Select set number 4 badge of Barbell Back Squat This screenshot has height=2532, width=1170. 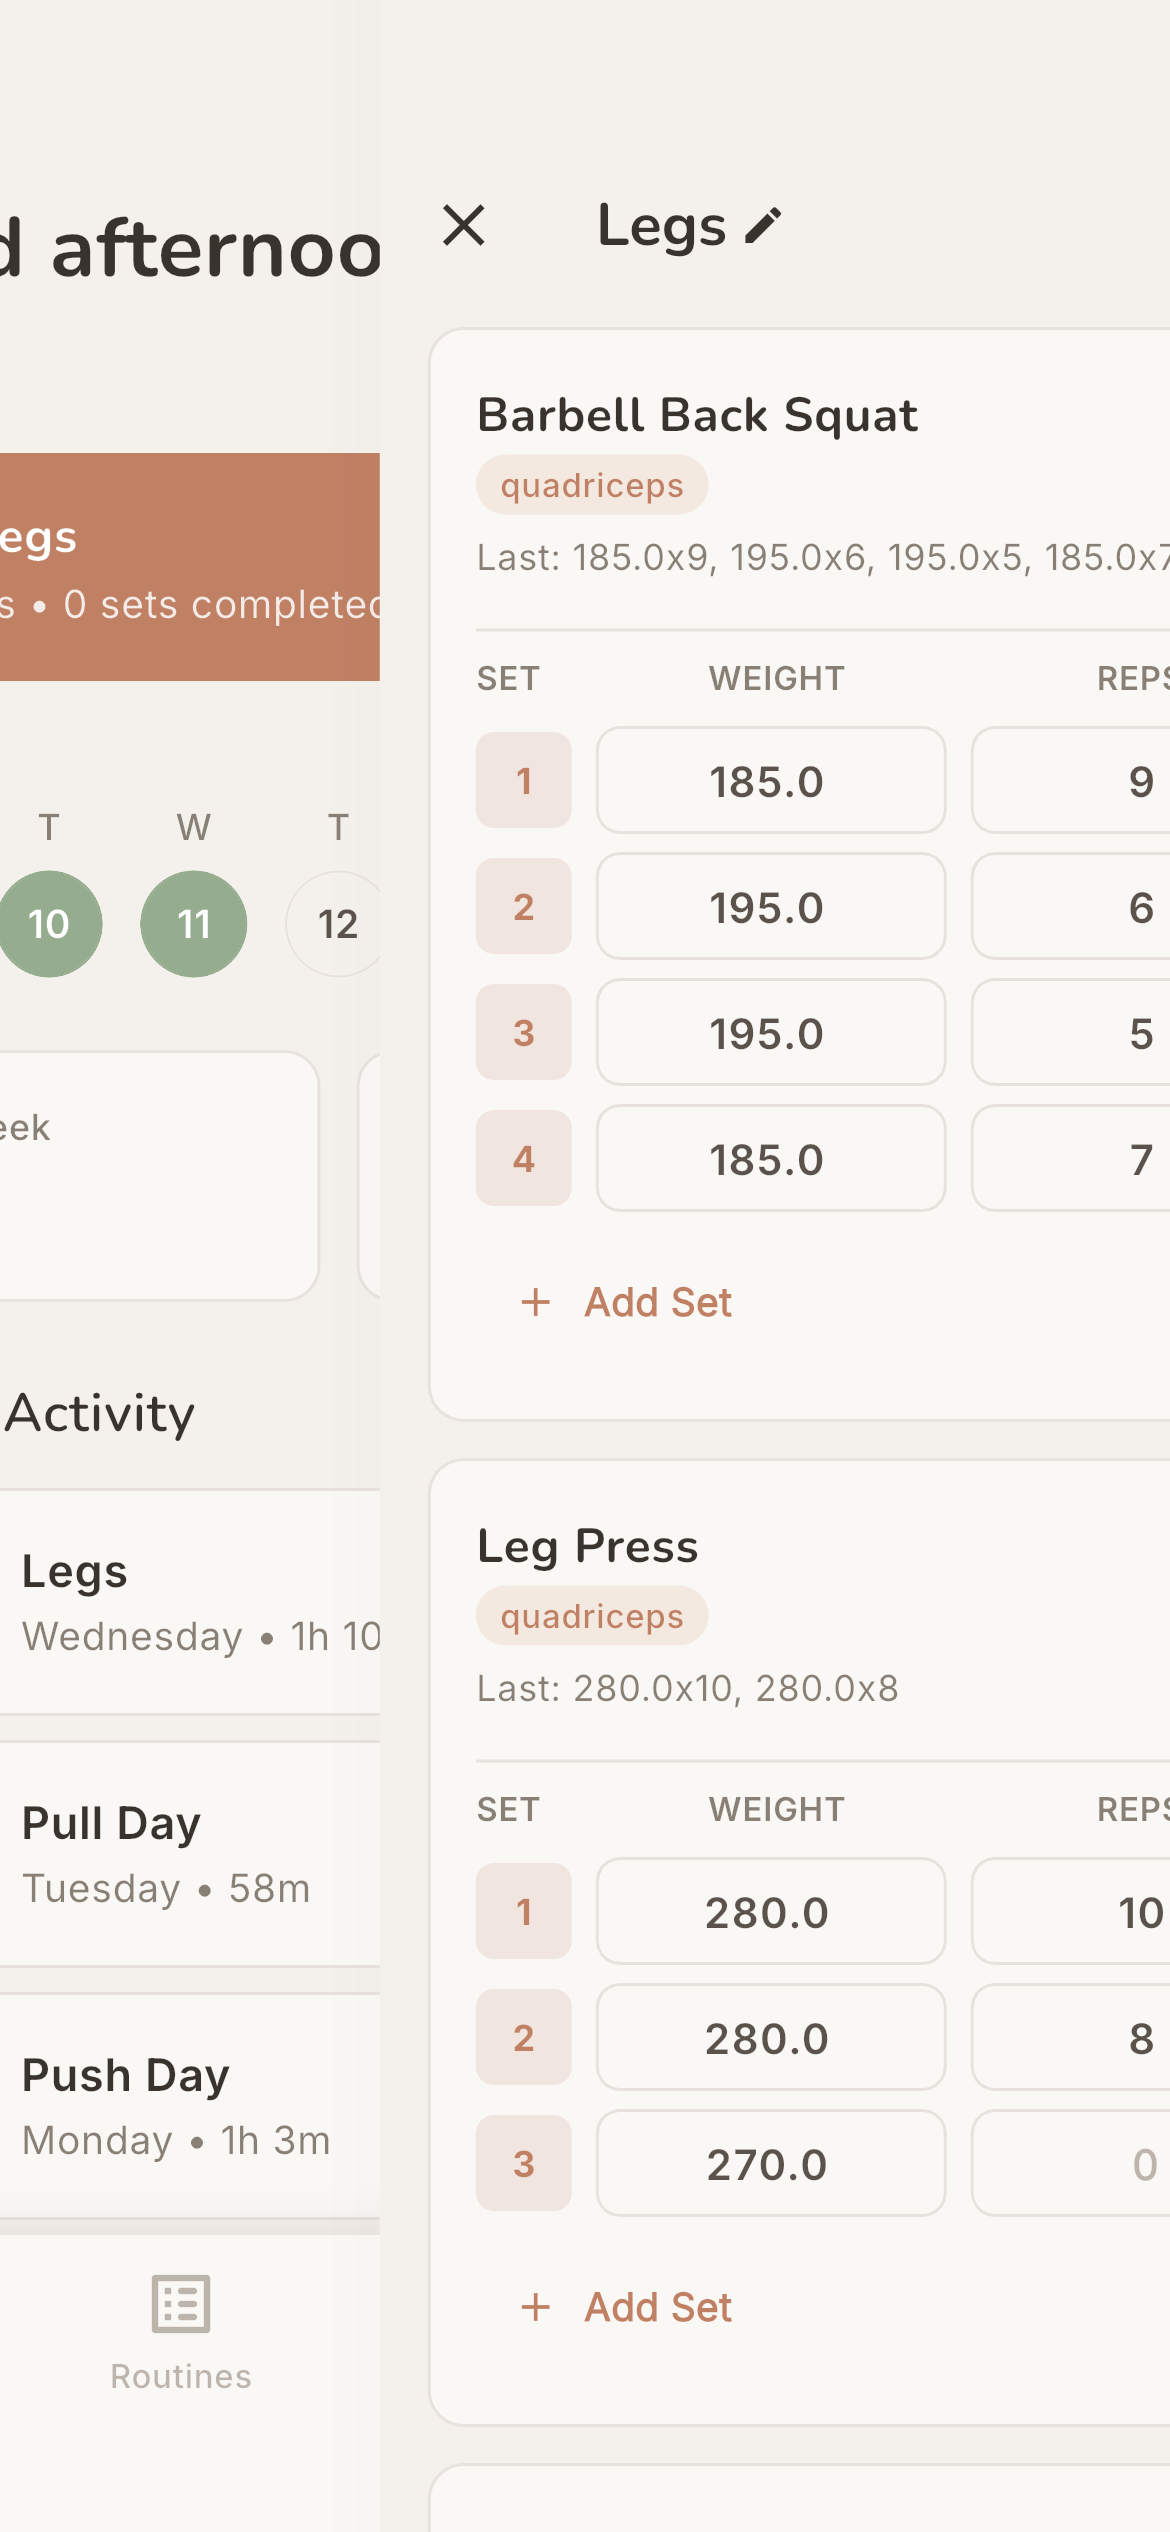point(524,1159)
